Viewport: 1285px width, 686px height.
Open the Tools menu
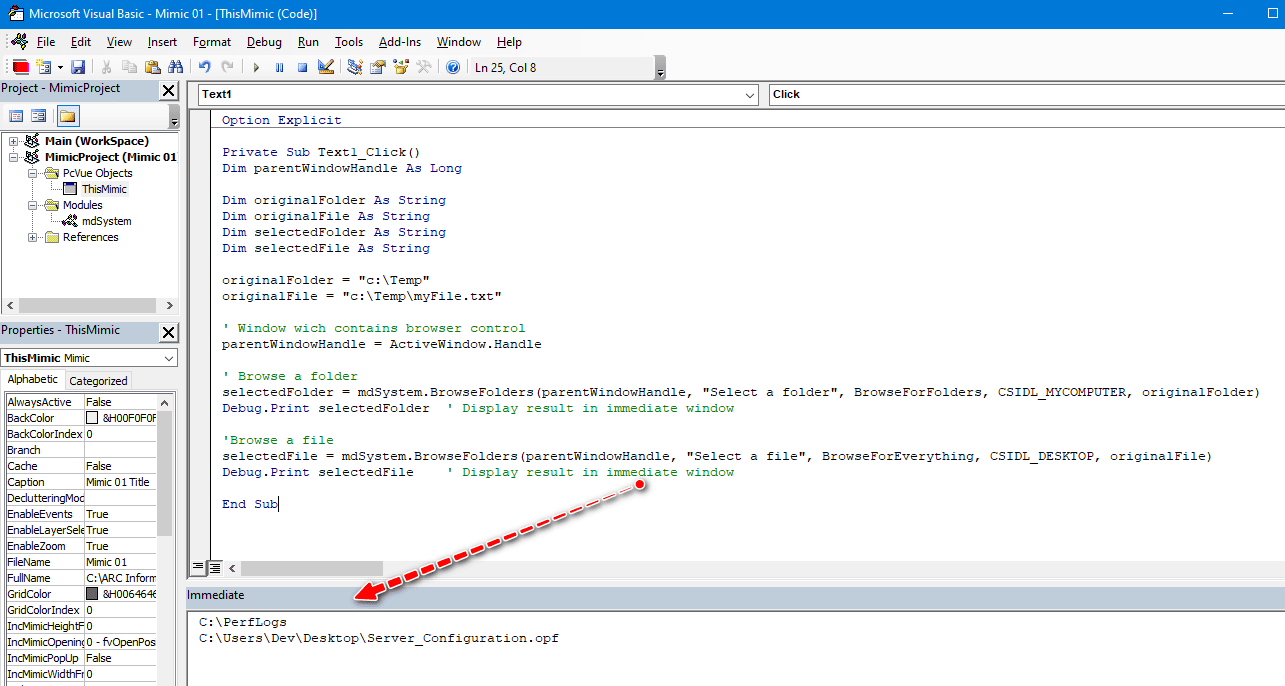[x=349, y=42]
